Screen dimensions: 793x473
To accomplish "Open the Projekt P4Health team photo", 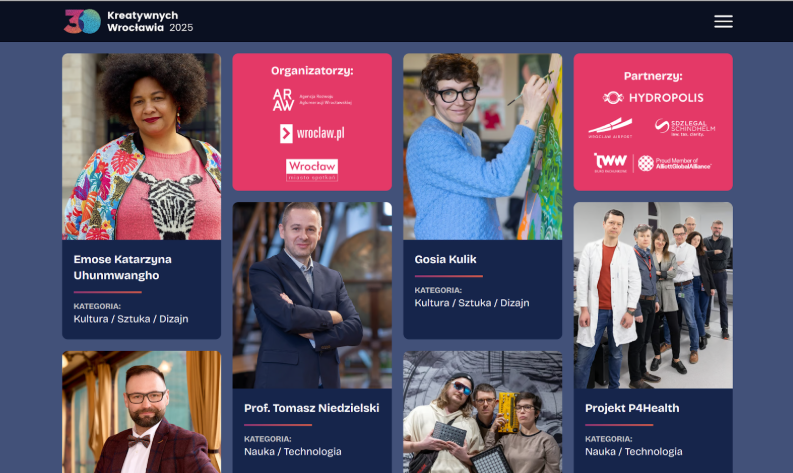I will [x=653, y=295].
